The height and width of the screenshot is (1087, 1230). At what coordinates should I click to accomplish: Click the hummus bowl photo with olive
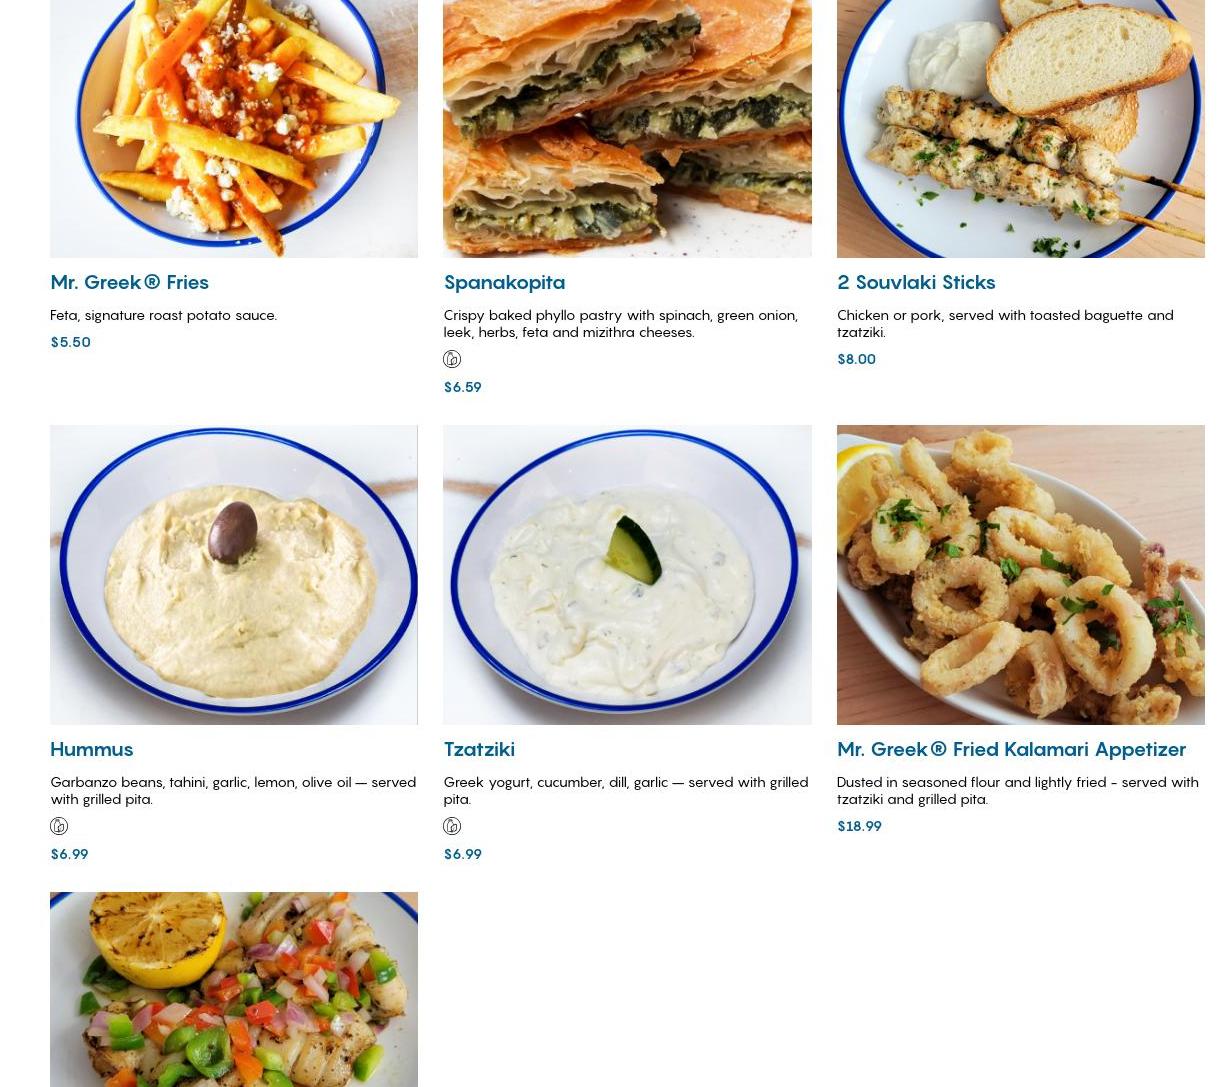click(234, 575)
